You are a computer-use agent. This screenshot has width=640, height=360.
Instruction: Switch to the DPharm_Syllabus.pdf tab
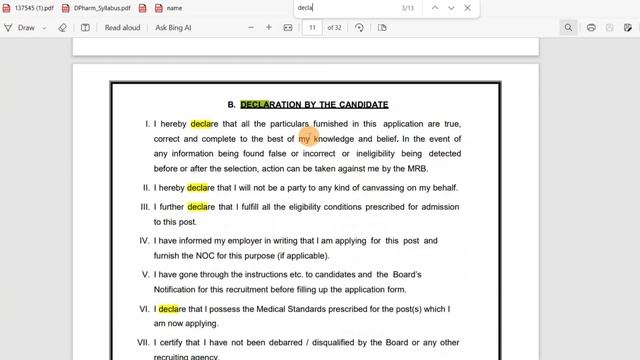[x=96, y=8]
